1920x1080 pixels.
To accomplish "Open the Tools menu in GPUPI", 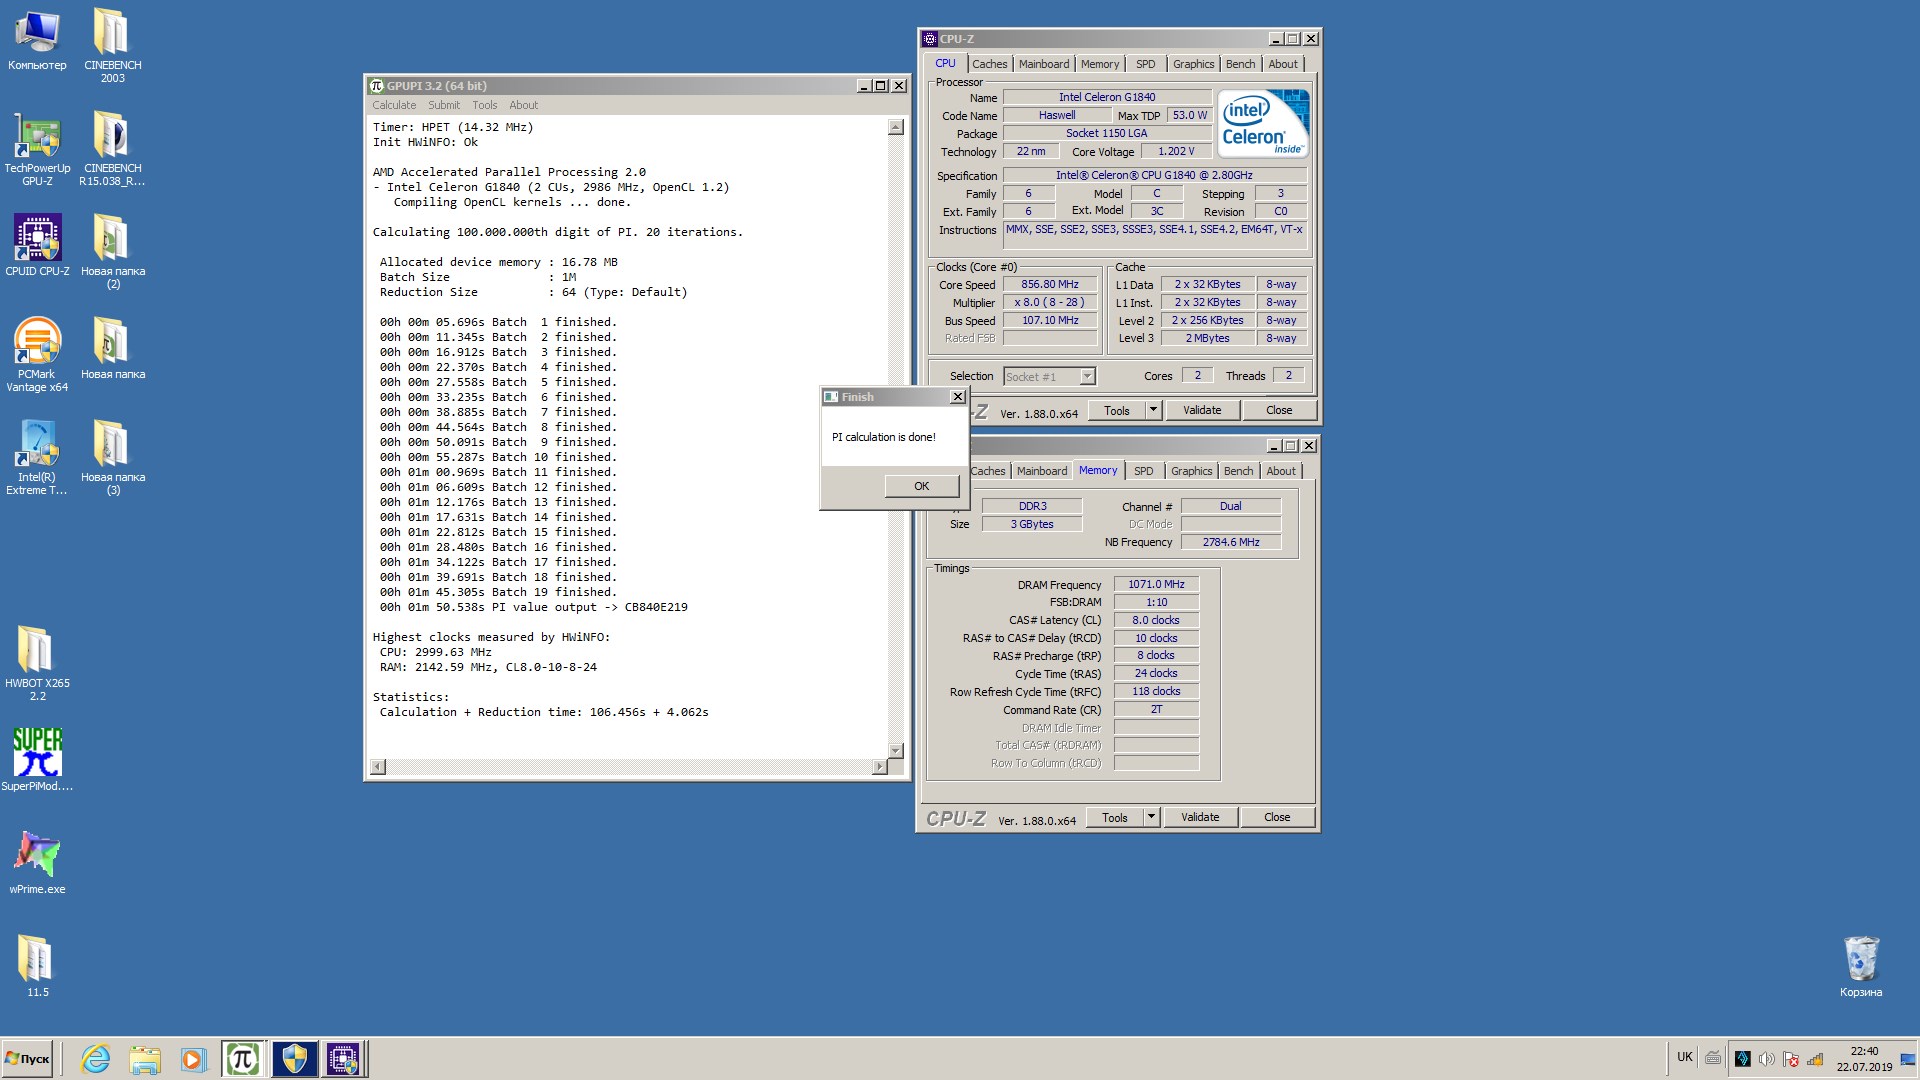I will pos(485,105).
